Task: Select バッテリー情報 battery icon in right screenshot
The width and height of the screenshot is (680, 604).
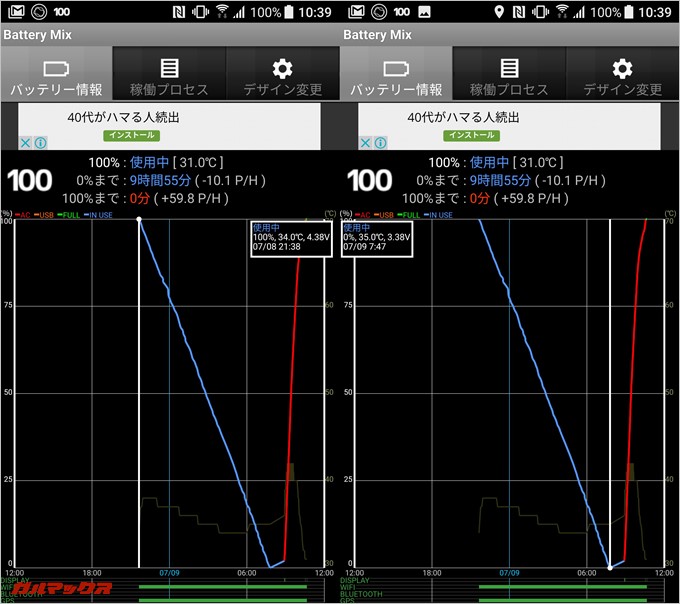Action: 396,69
